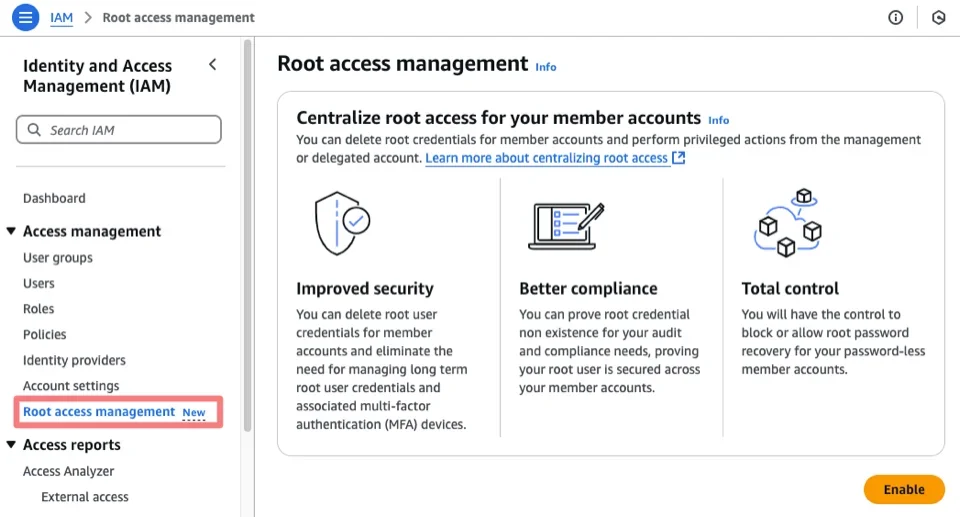Screen dimensions: 960x517
Task: Open Roles in the sidebar
Action: [x=39, y=309]
